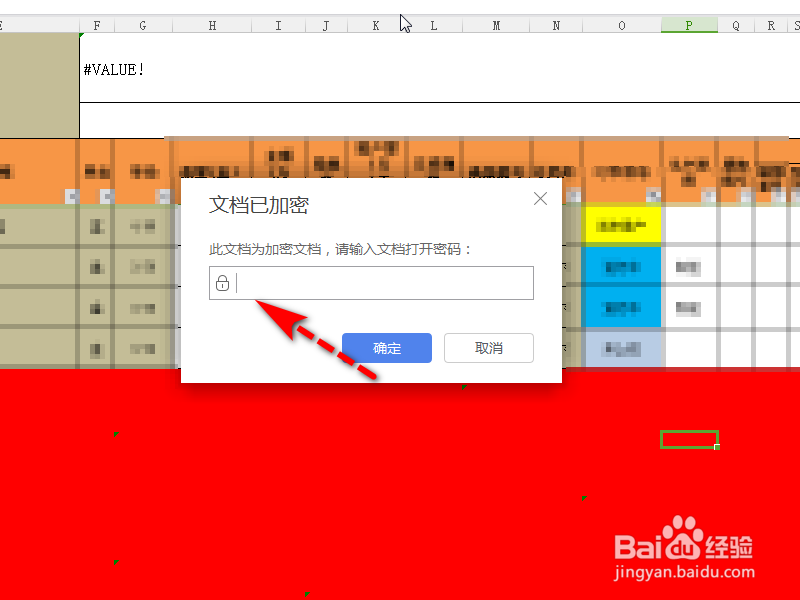Cancel the dialog with 取消 button
800x600 pixels.
[x=489, y=348]
